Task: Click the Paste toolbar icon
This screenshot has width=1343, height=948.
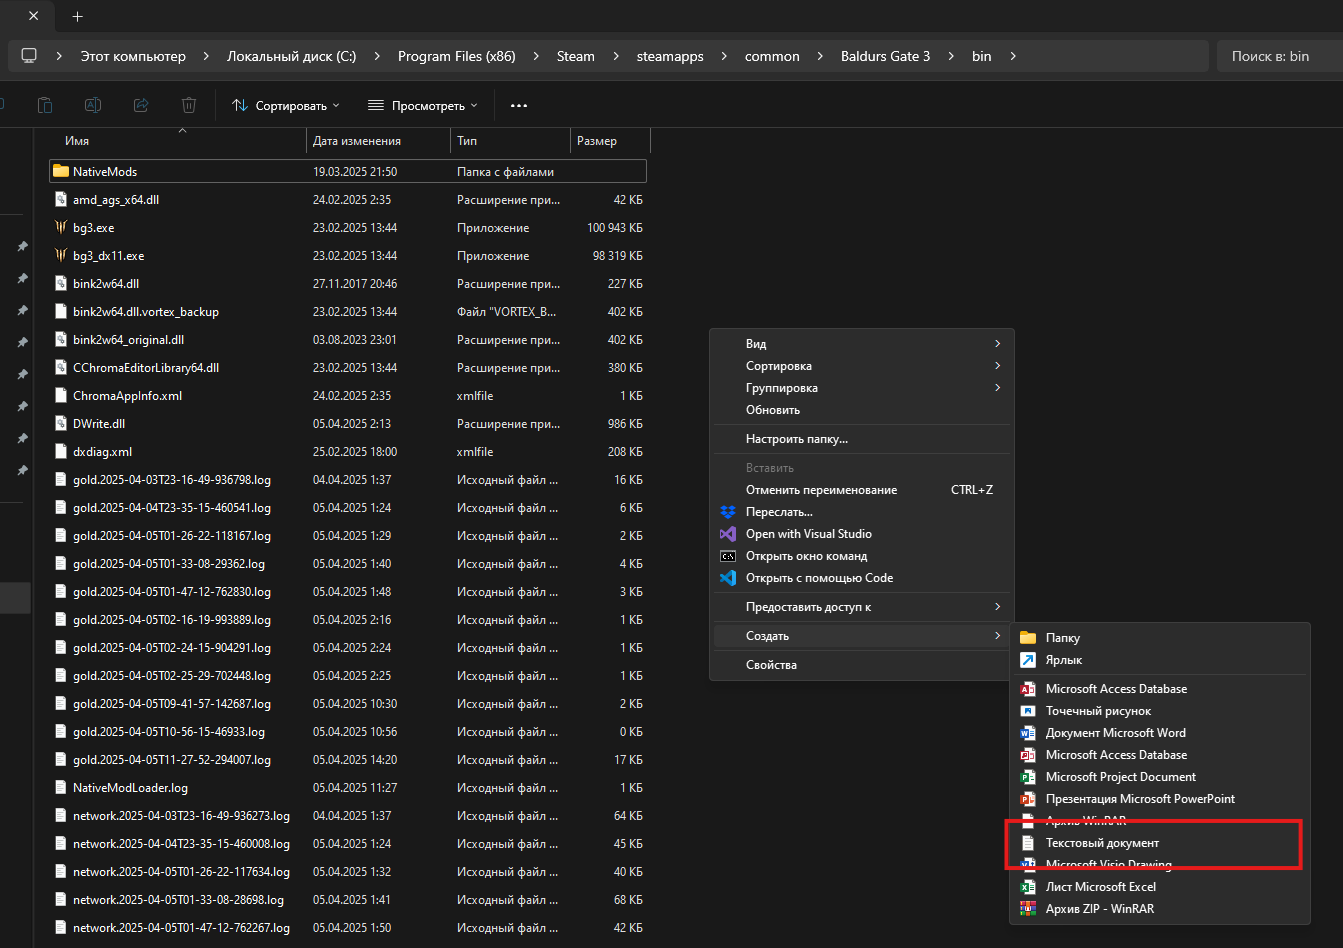Action: tap(45, 105)
